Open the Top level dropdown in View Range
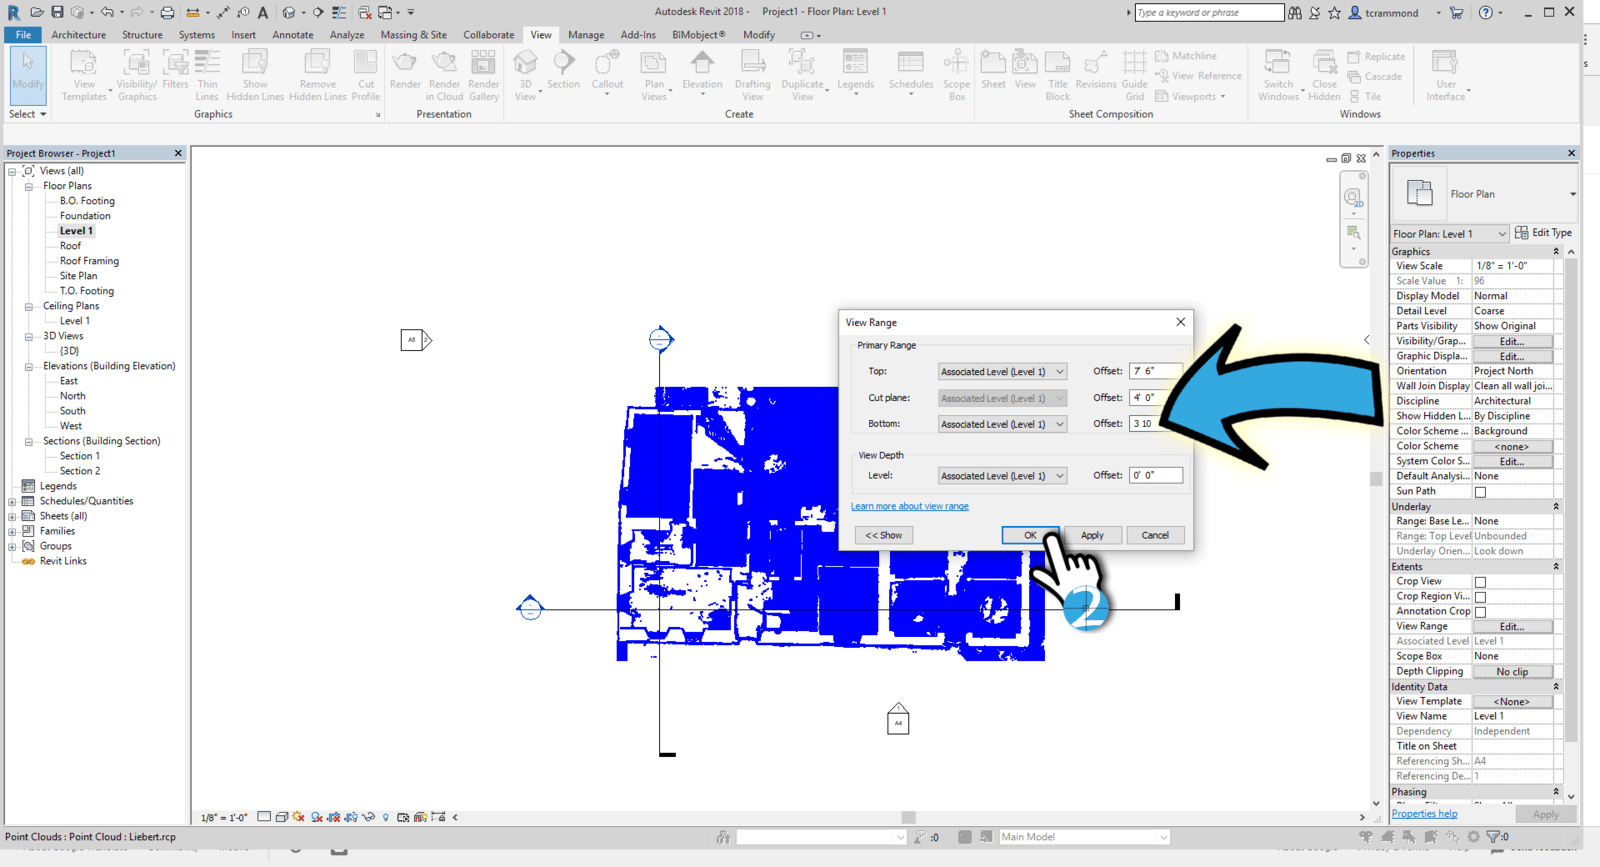The height and width of the screenshot is (867, 1600). [1002, 372]
